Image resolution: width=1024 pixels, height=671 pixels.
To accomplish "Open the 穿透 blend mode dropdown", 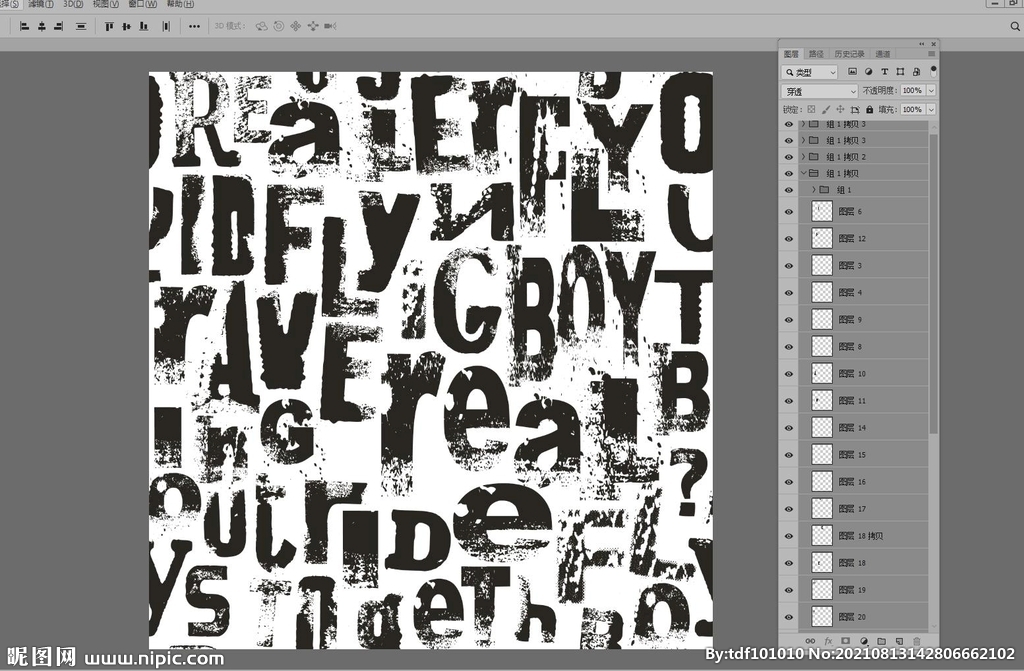I will point(819,91).
